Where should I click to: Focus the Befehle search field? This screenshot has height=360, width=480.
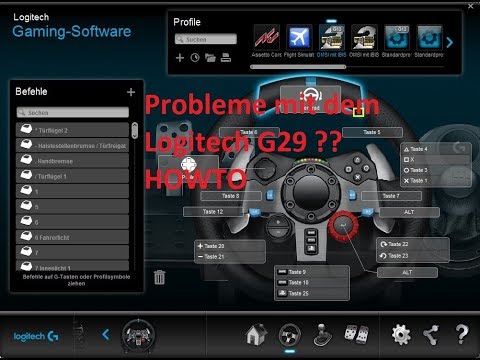tap(73, 112)
